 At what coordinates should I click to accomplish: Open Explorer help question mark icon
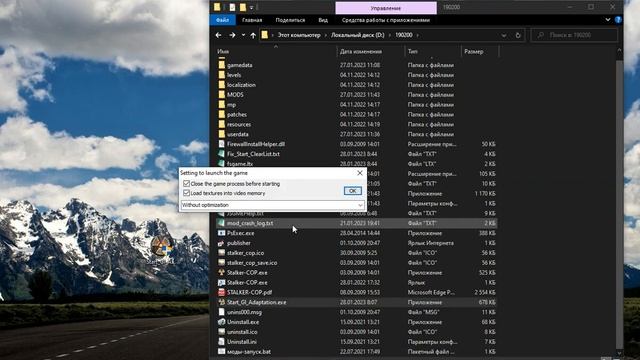click(x=618, y=20)
